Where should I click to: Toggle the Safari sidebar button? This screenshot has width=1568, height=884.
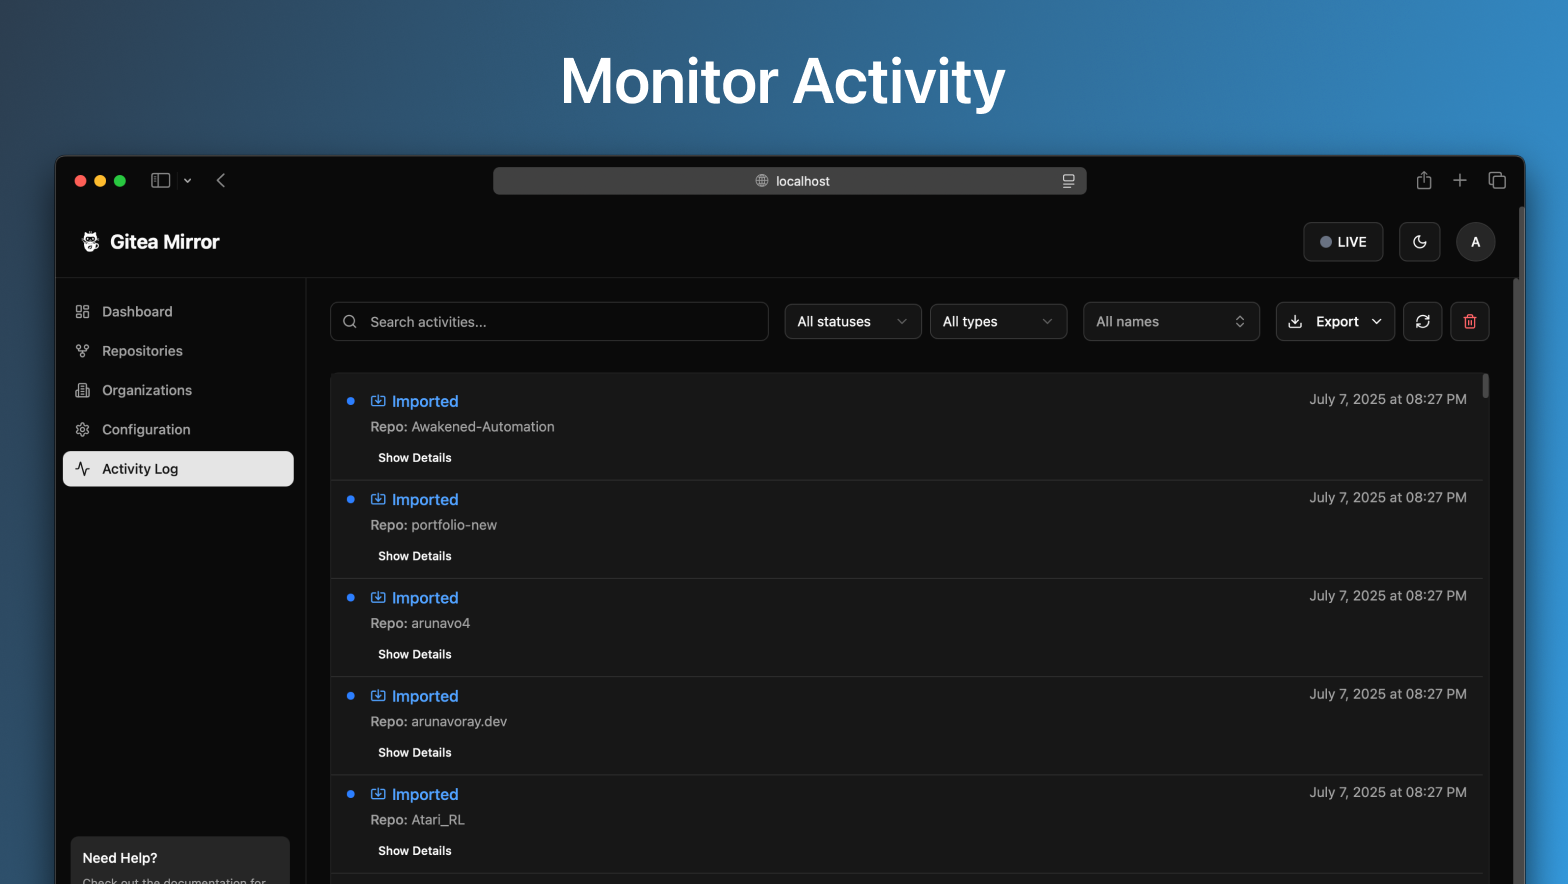click(161, 181)
